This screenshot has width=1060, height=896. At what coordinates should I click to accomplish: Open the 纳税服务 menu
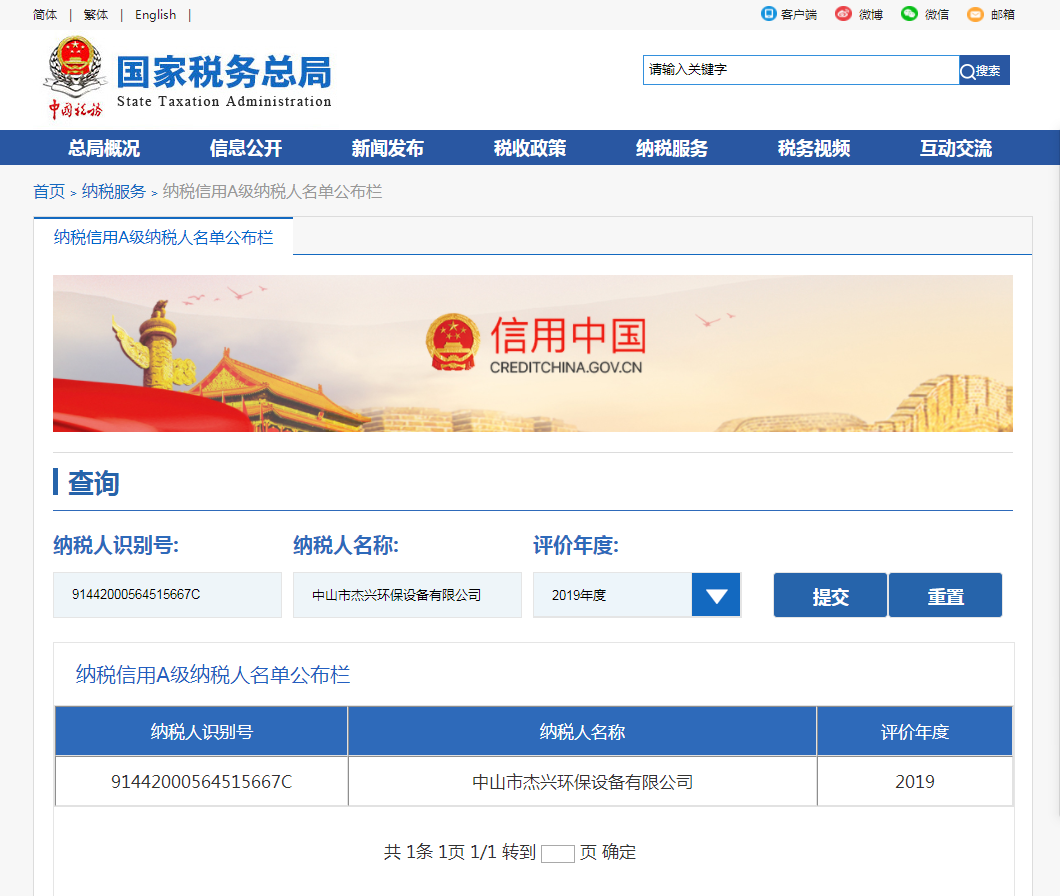click(x=672, y=148)
